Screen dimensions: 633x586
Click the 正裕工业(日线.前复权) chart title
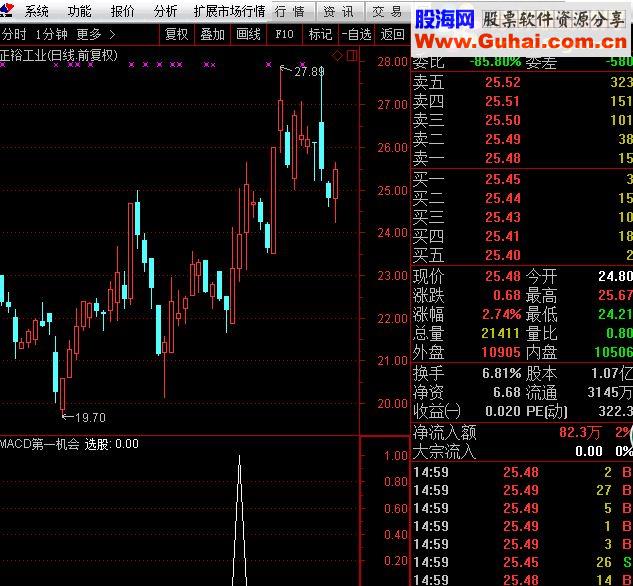pyautogui.click(x=59, y=55)
